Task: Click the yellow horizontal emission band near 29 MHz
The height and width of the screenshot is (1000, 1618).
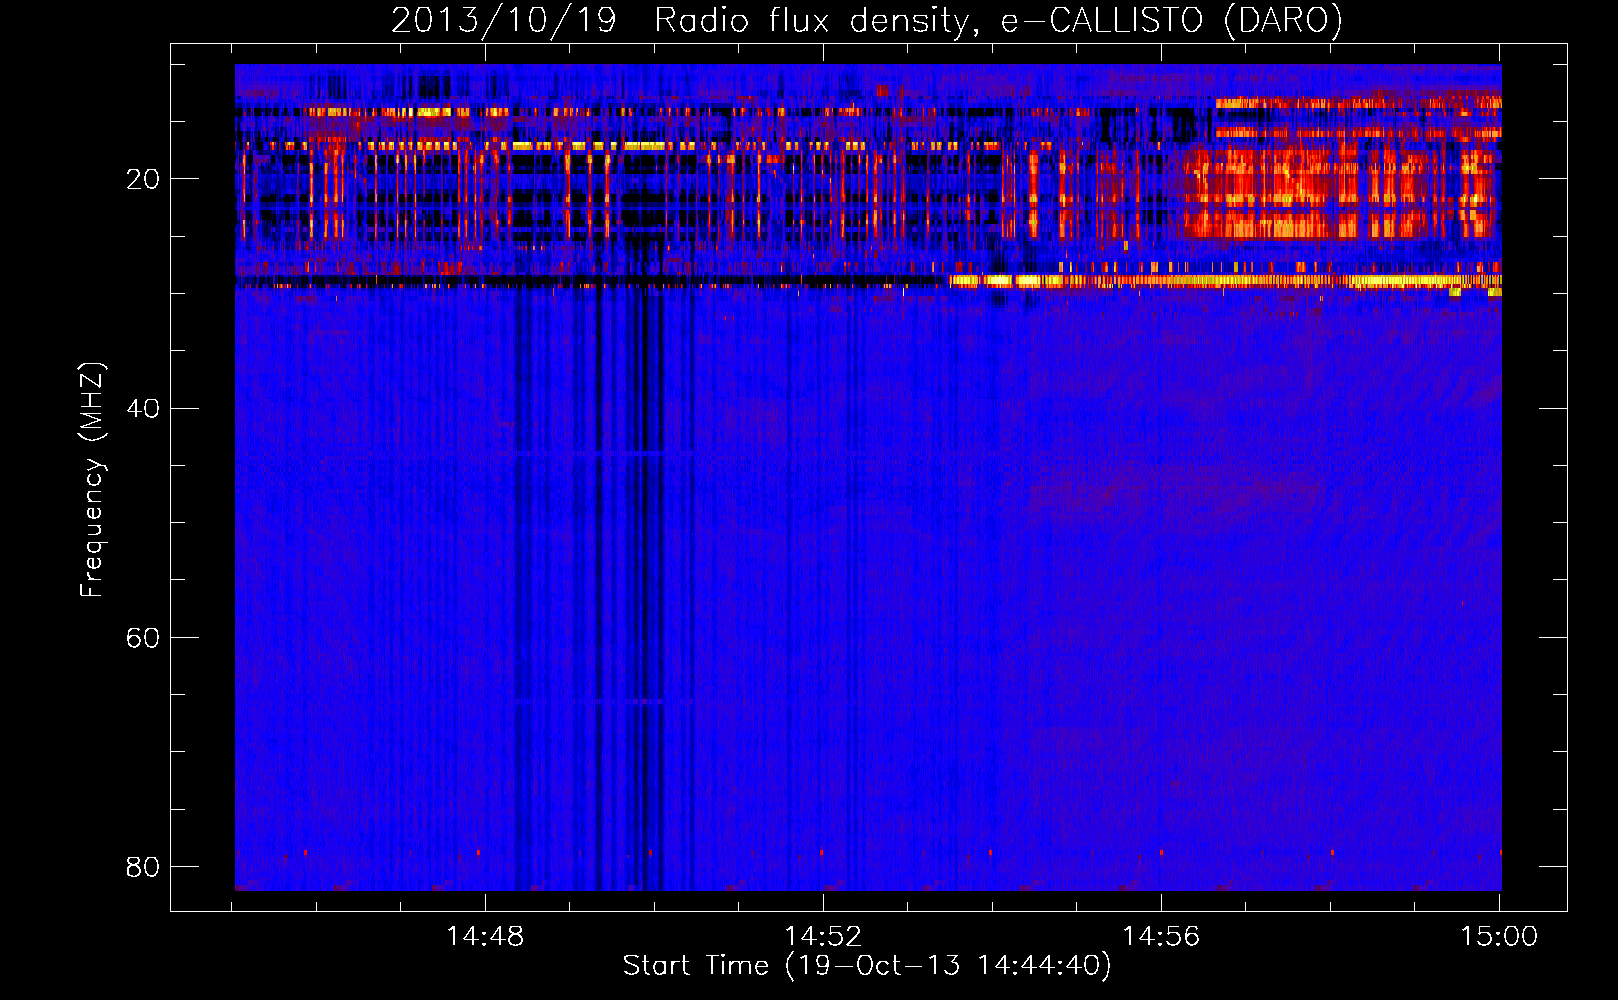Action: (1225, 282)
